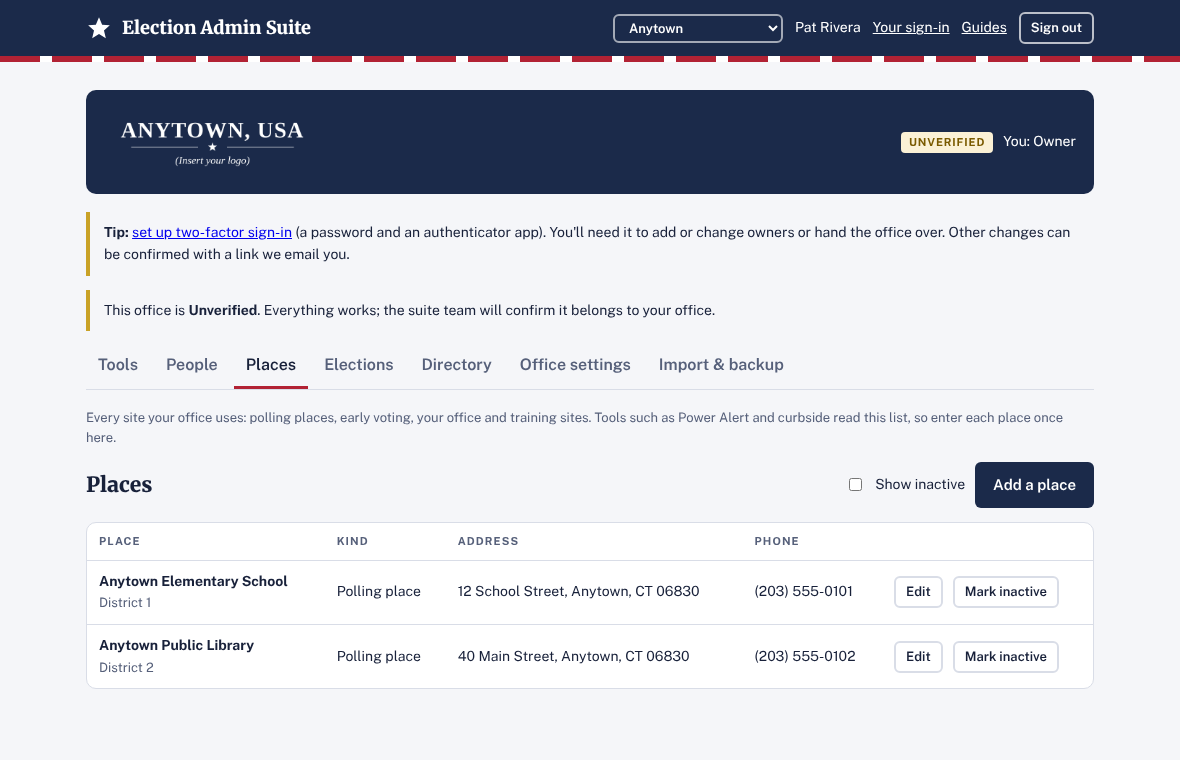Click the District 1 label
Screen dimensions: 1180x760
click(126, 603)
